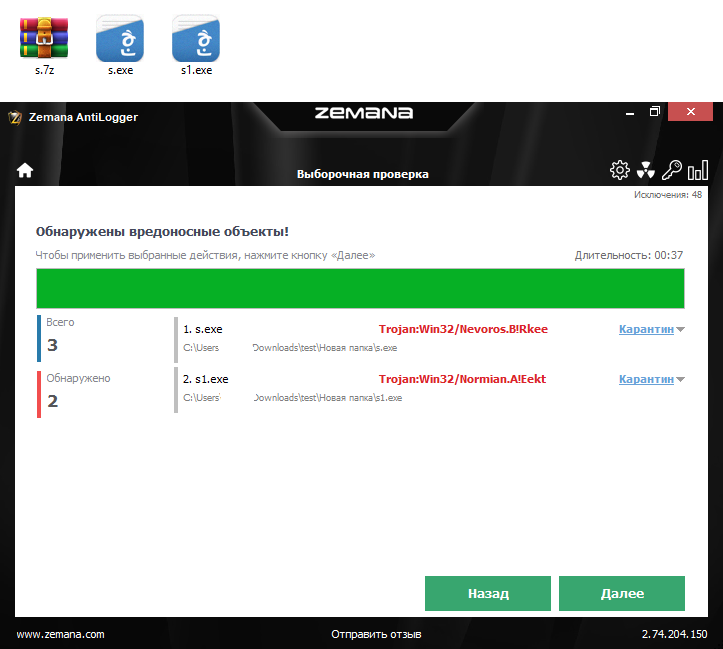Click Исключения: 48 label
Viewport: 723px width, 649px height.
pyautogui.click(x=668, y=195)
